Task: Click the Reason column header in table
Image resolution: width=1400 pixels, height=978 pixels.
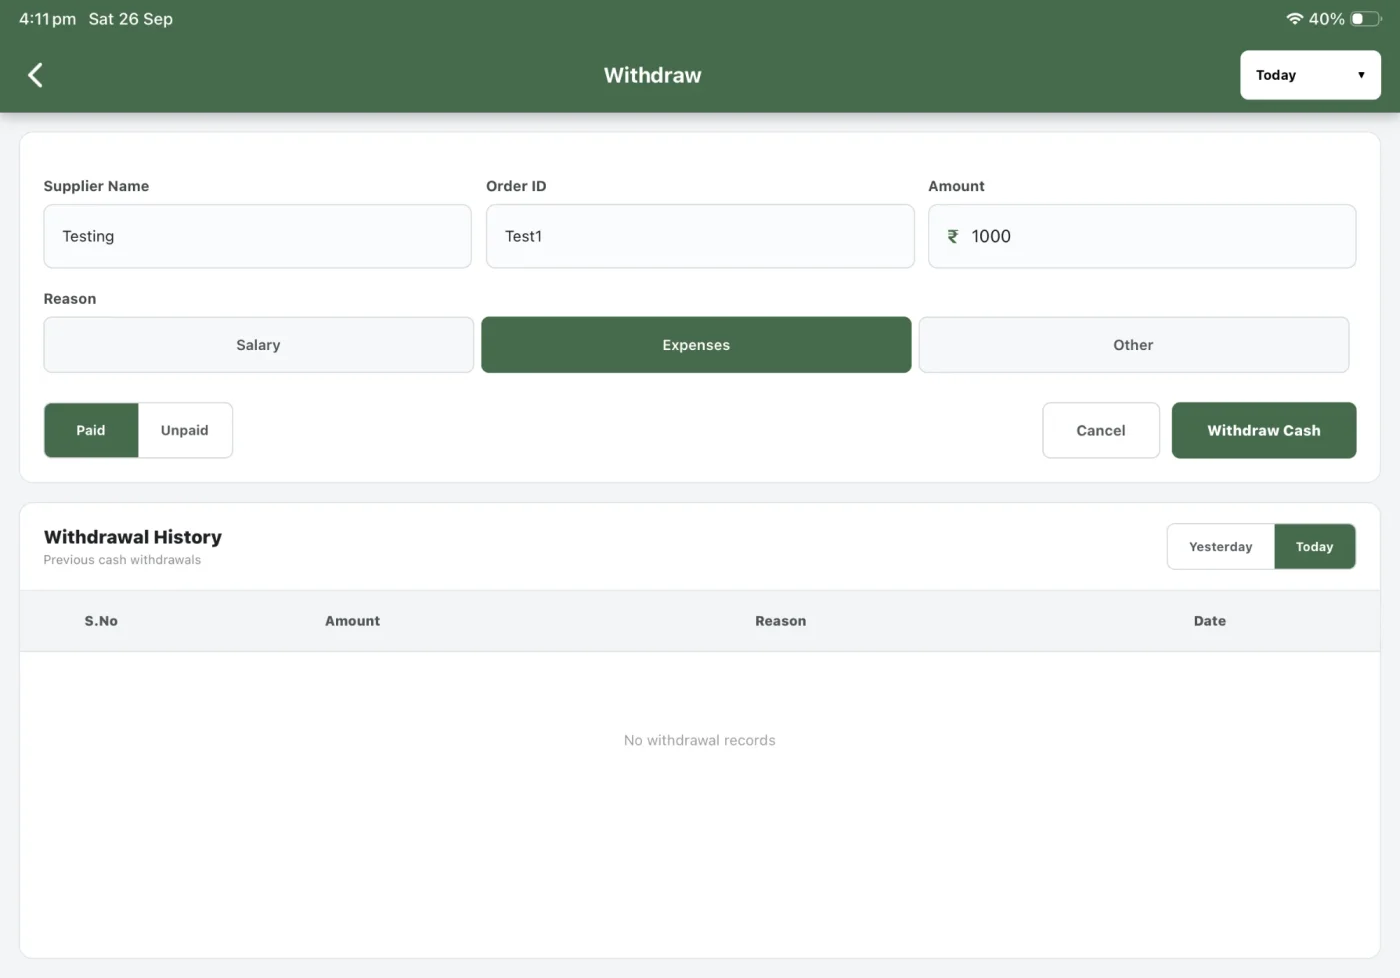Action: 780,621
